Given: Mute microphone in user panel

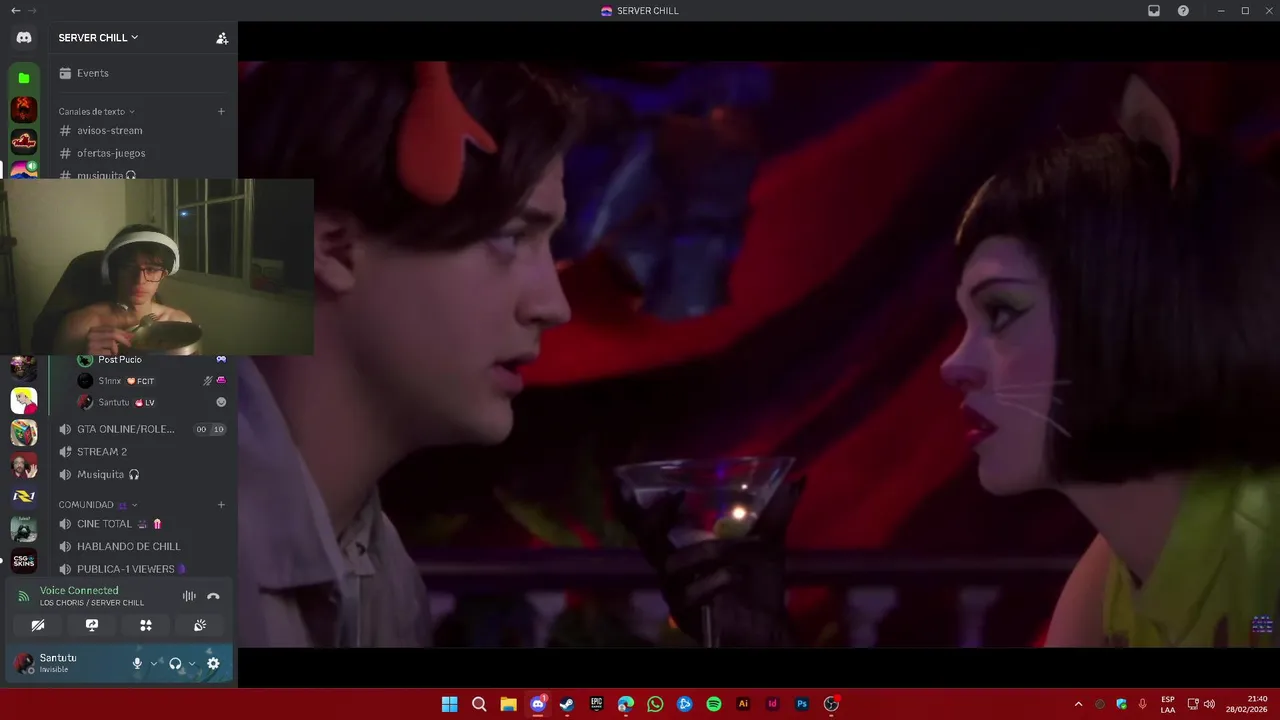Looking at the screenshot, I should pos(137,663).
